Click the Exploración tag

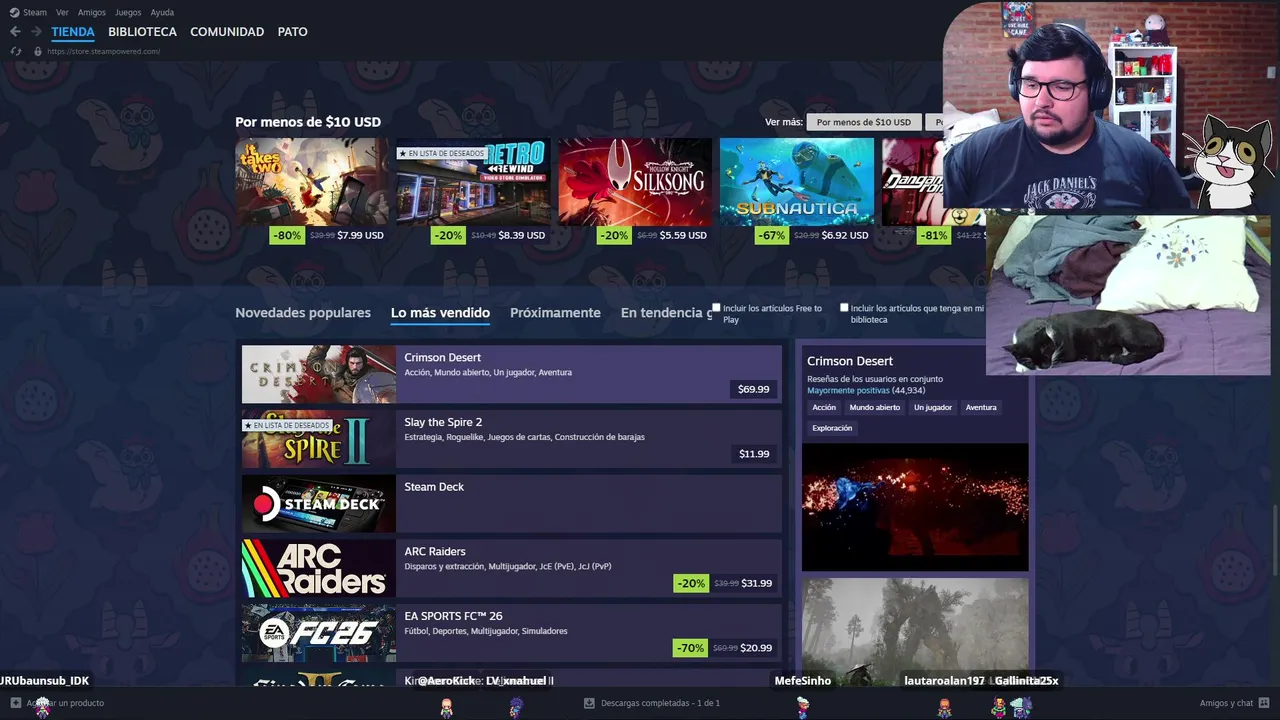[x=832, y=428]
